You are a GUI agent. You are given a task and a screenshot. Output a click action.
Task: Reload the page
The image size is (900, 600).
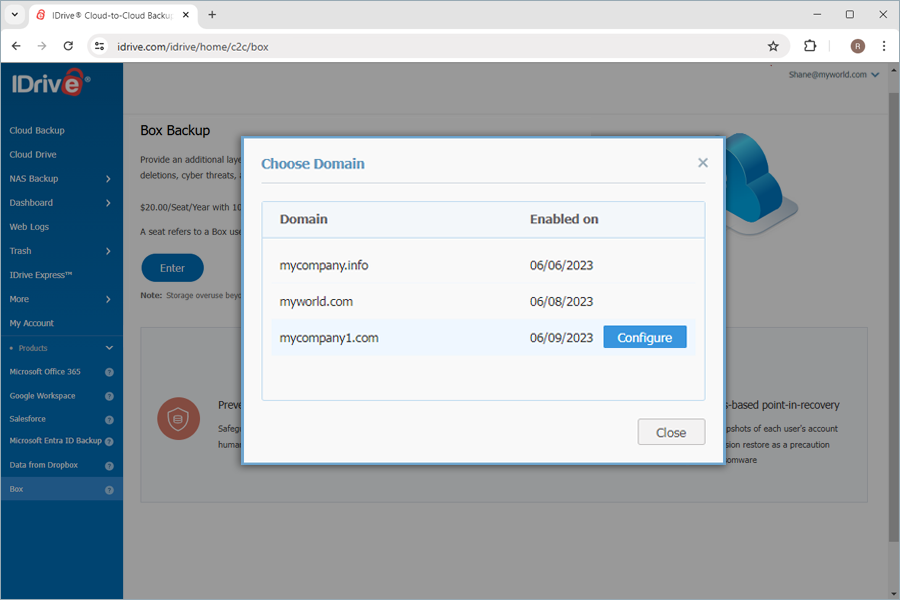point(68,46)
